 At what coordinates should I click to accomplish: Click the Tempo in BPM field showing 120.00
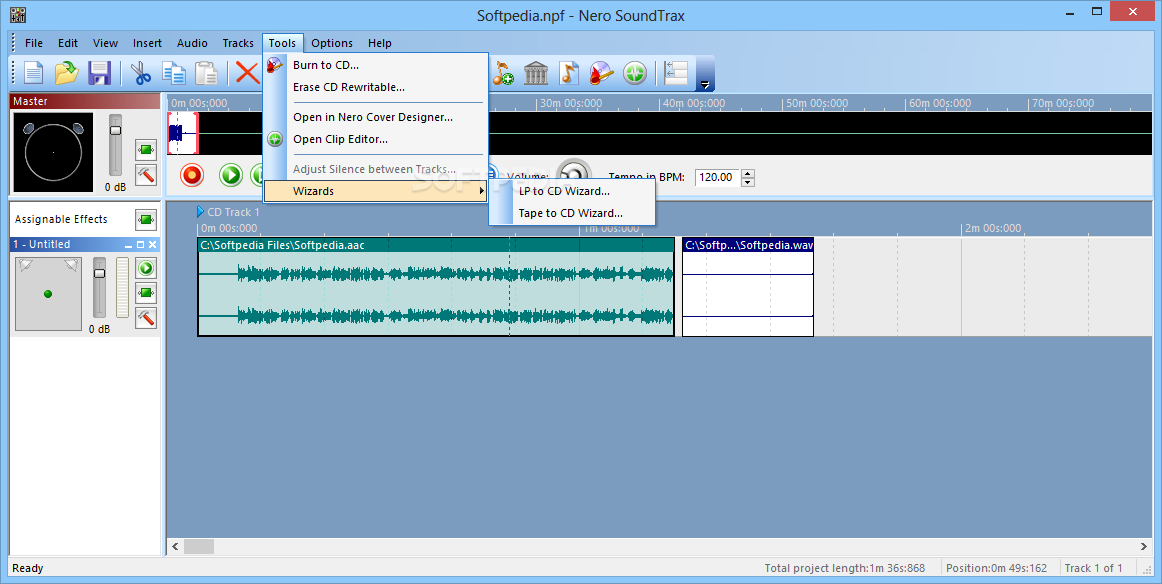717,178
